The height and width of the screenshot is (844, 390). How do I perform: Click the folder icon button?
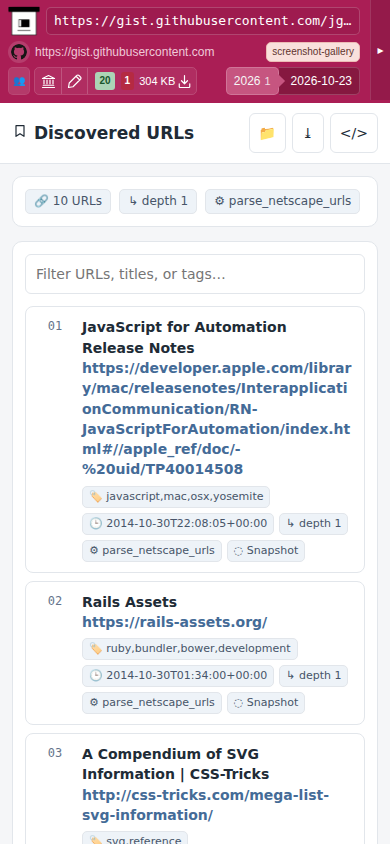tap(267, 133)
